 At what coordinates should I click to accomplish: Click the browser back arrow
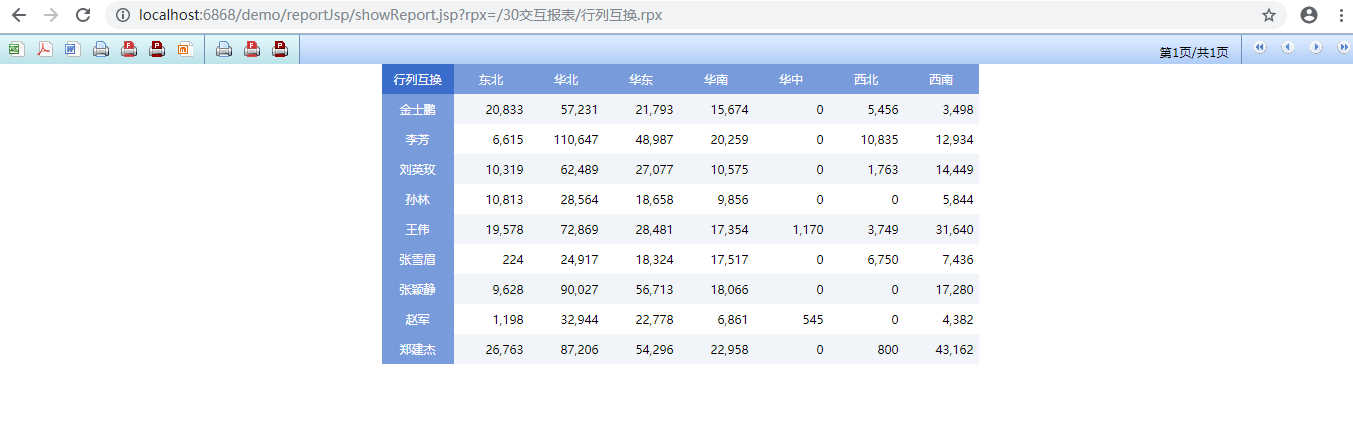click(x=19, y=15)
